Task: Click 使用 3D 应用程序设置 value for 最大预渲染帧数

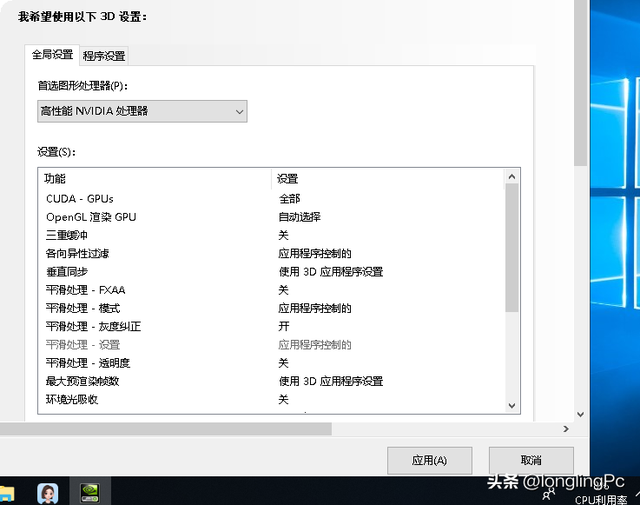Action: point(331,381)
